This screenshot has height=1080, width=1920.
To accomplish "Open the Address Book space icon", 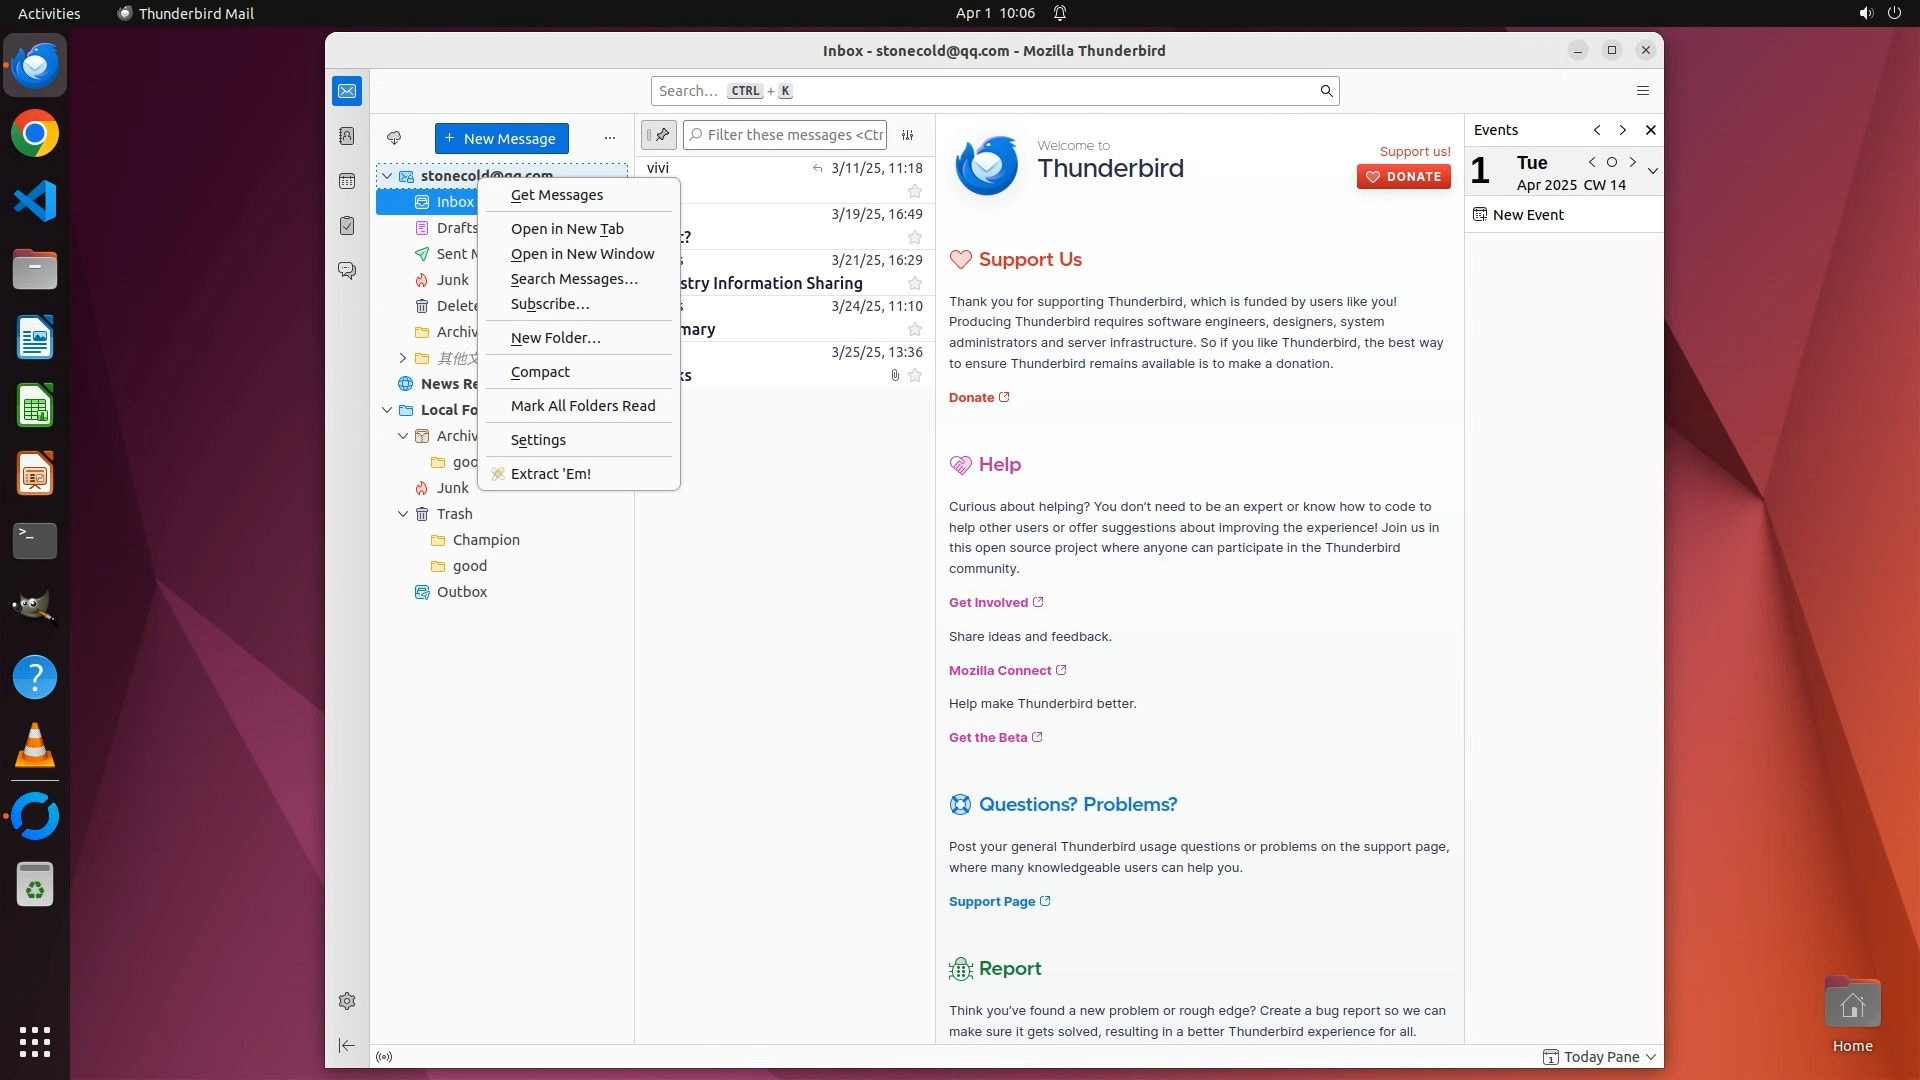I will click(x=347, y=136).
